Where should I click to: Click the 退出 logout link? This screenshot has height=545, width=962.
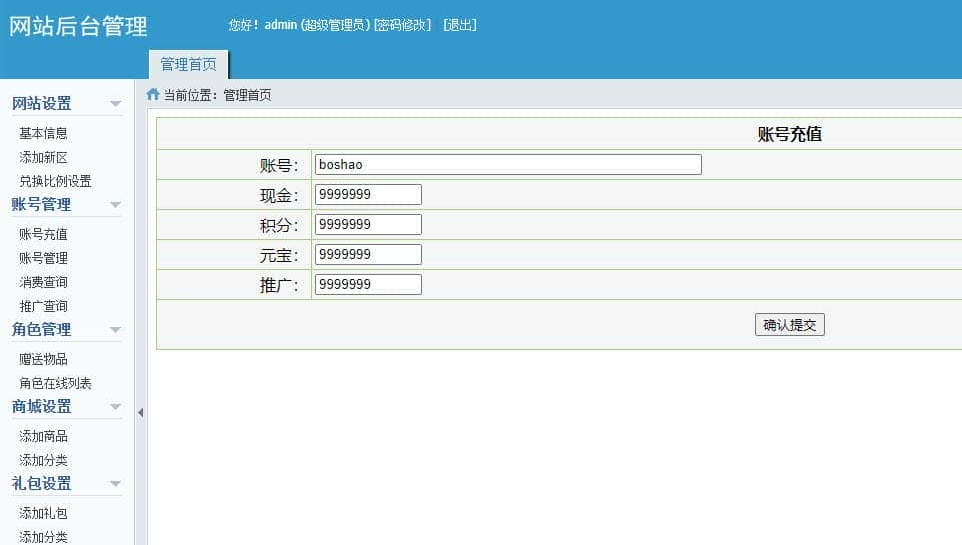pyautogui.click(x=460, y=25)
